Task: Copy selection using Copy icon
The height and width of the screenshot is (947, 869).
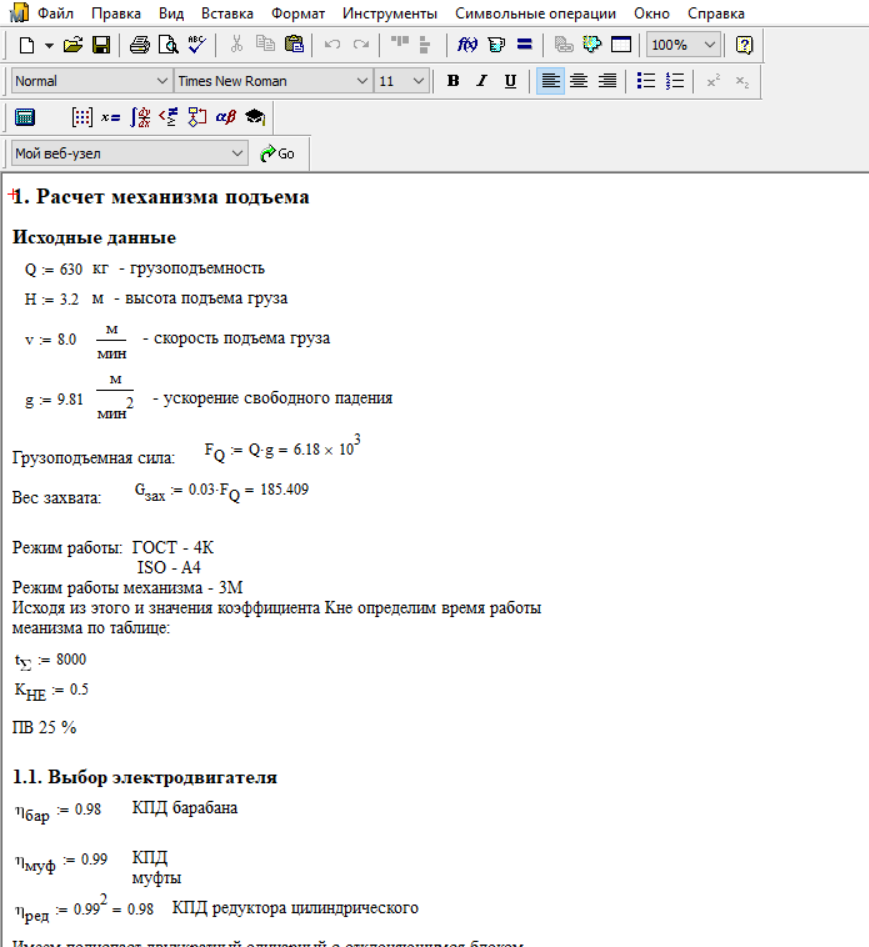Action: coord(265,45)
